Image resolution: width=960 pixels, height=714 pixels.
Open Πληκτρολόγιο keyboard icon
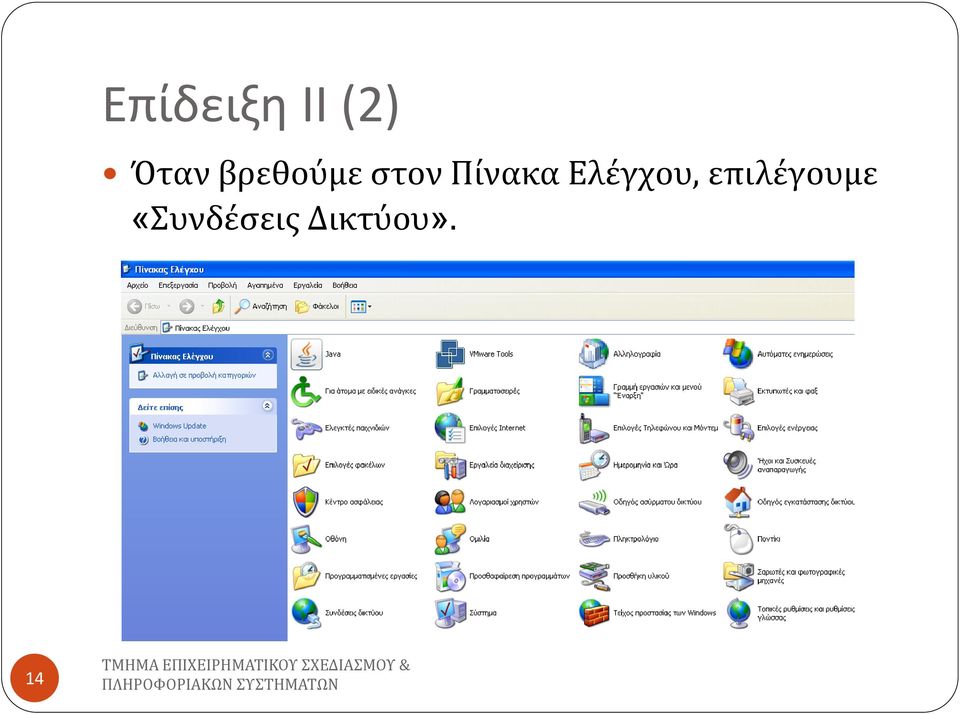click(594, 539)
